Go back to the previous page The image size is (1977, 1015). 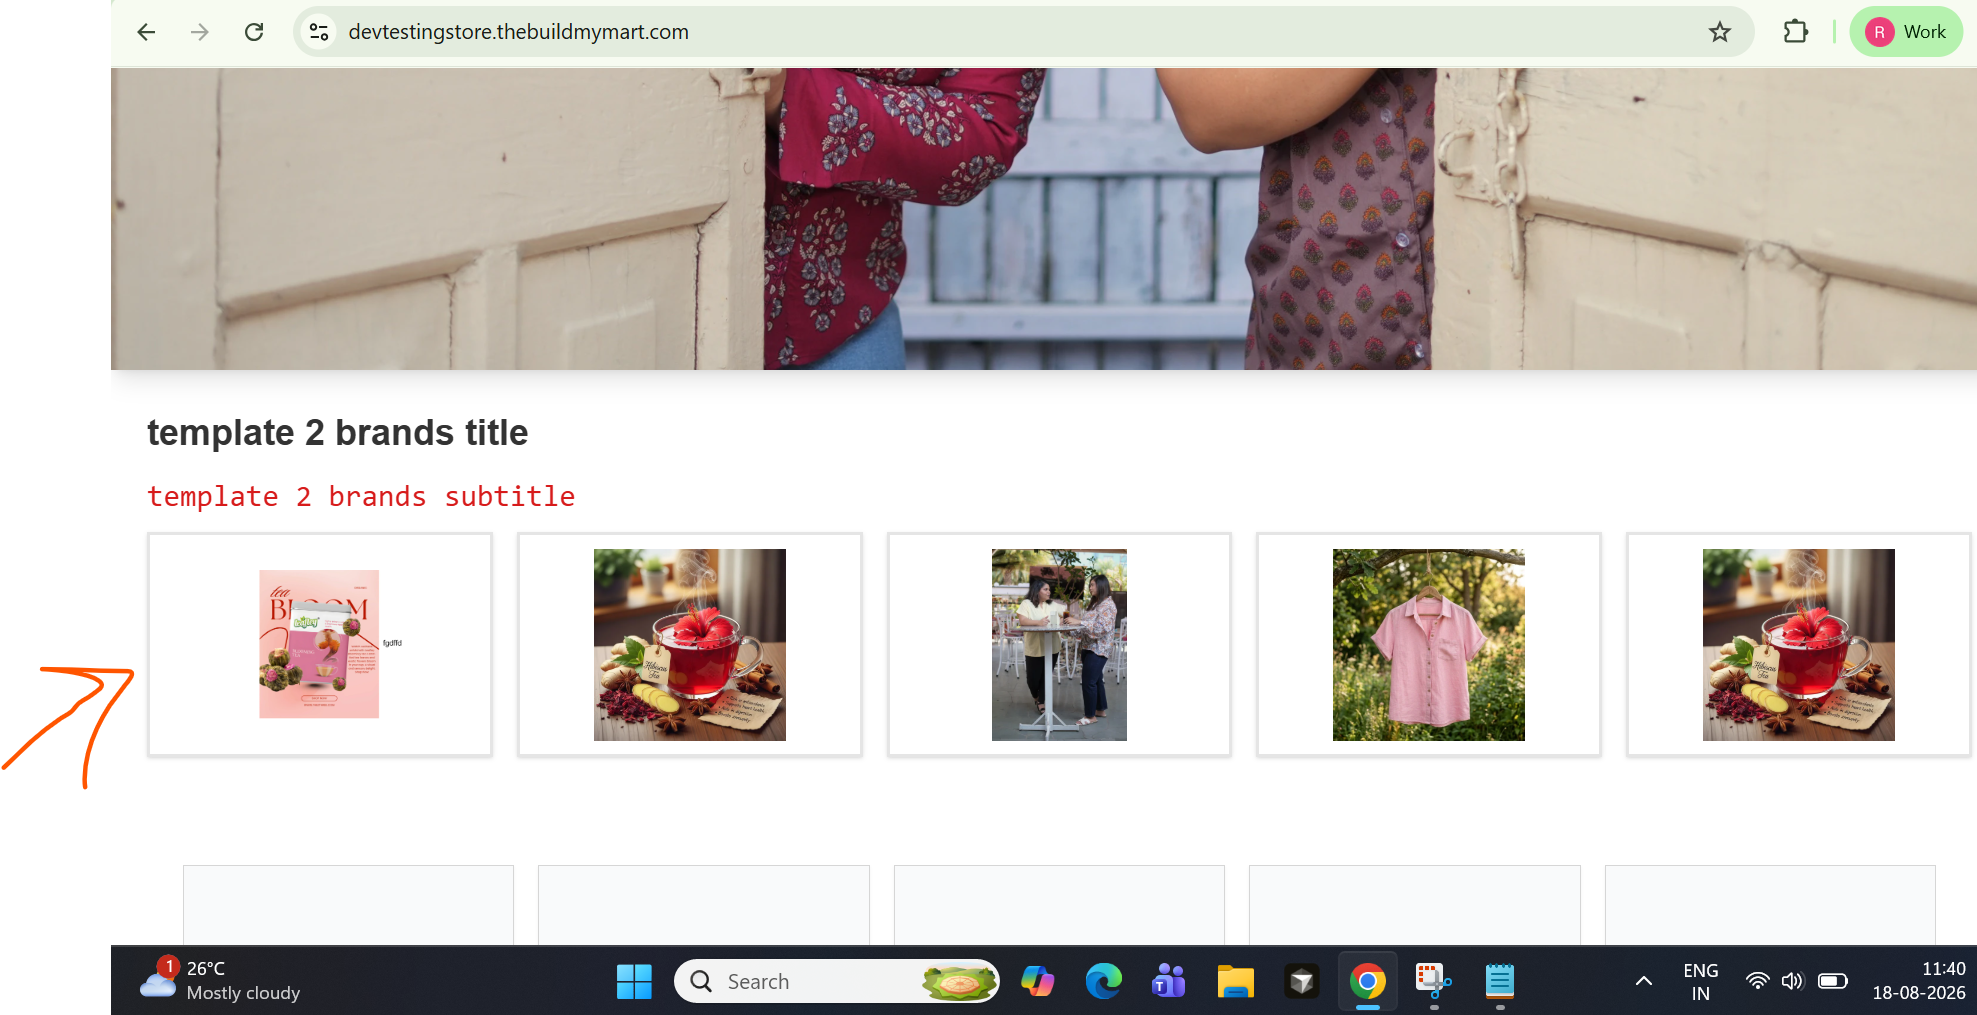pos(146,32)
